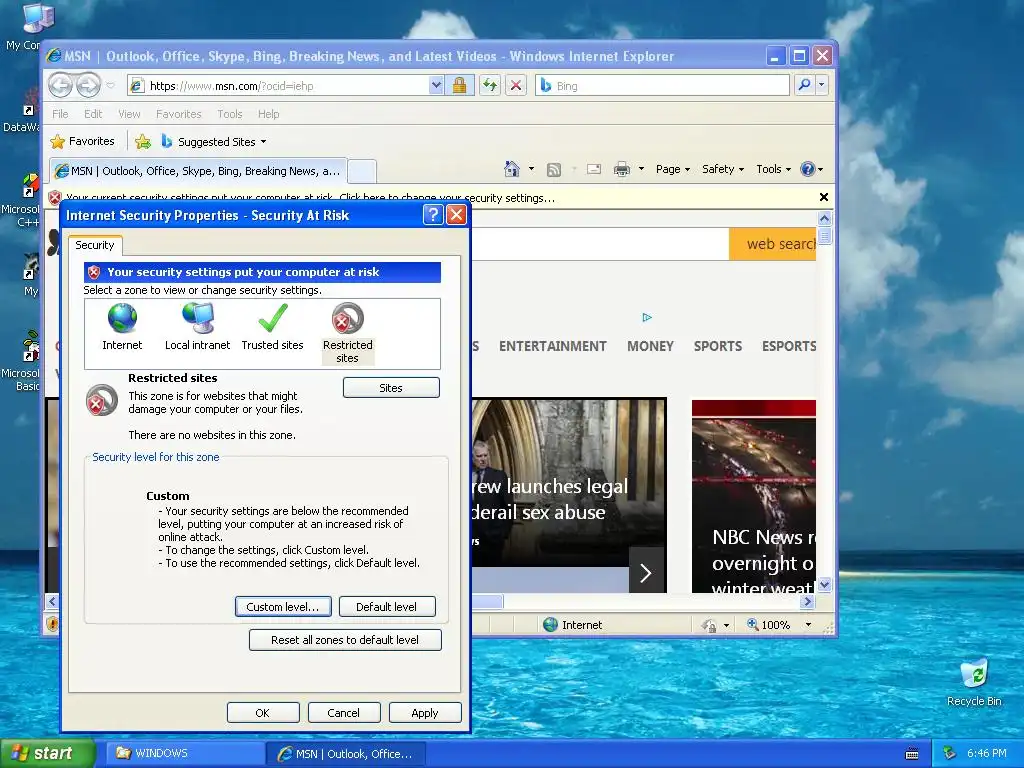Image resolution: width=1024 pixels, height=768 pixels.
Task: Click the My Computer desktop icon
Action: click(37, 18)
